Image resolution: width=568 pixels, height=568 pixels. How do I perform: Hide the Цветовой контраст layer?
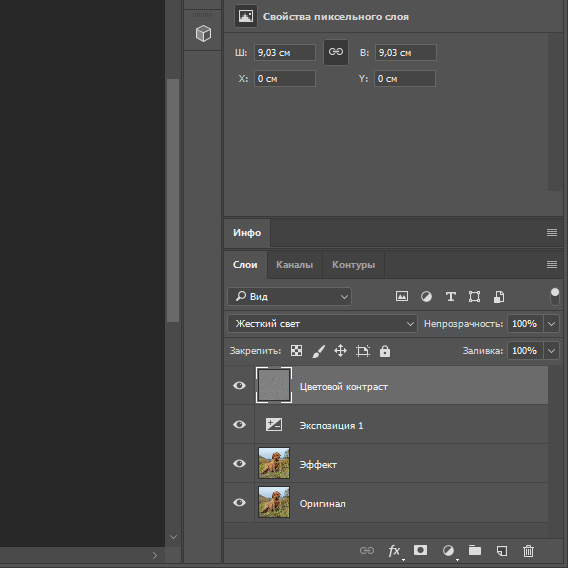pyautogui.click(x=239, y=385)
